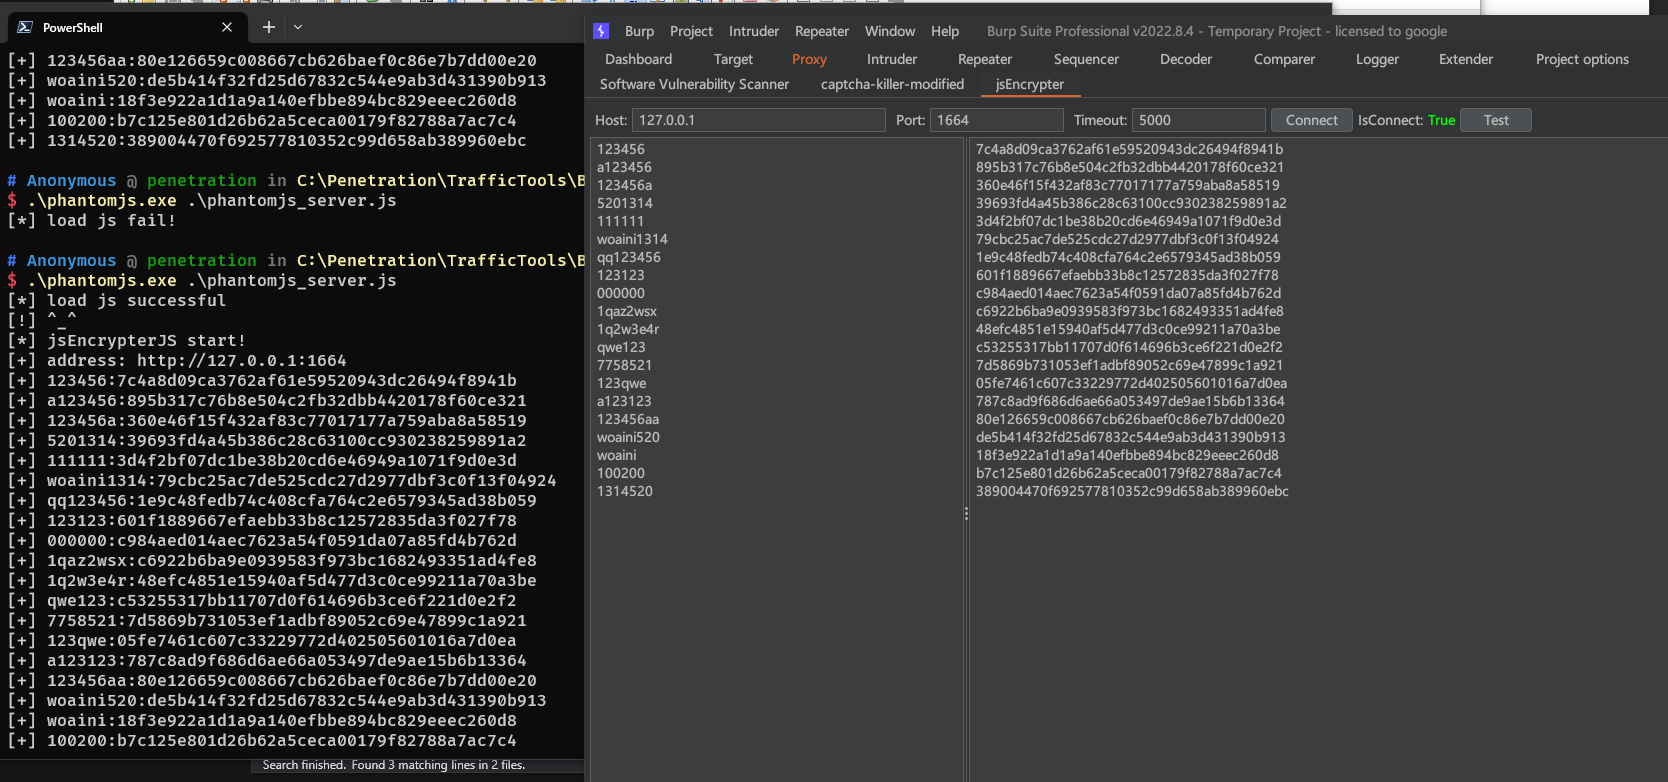Viewport: 1668px width, 782px height.
Task: Select 'qq123456' in the Burp payload list
Action: pos(629,257)
